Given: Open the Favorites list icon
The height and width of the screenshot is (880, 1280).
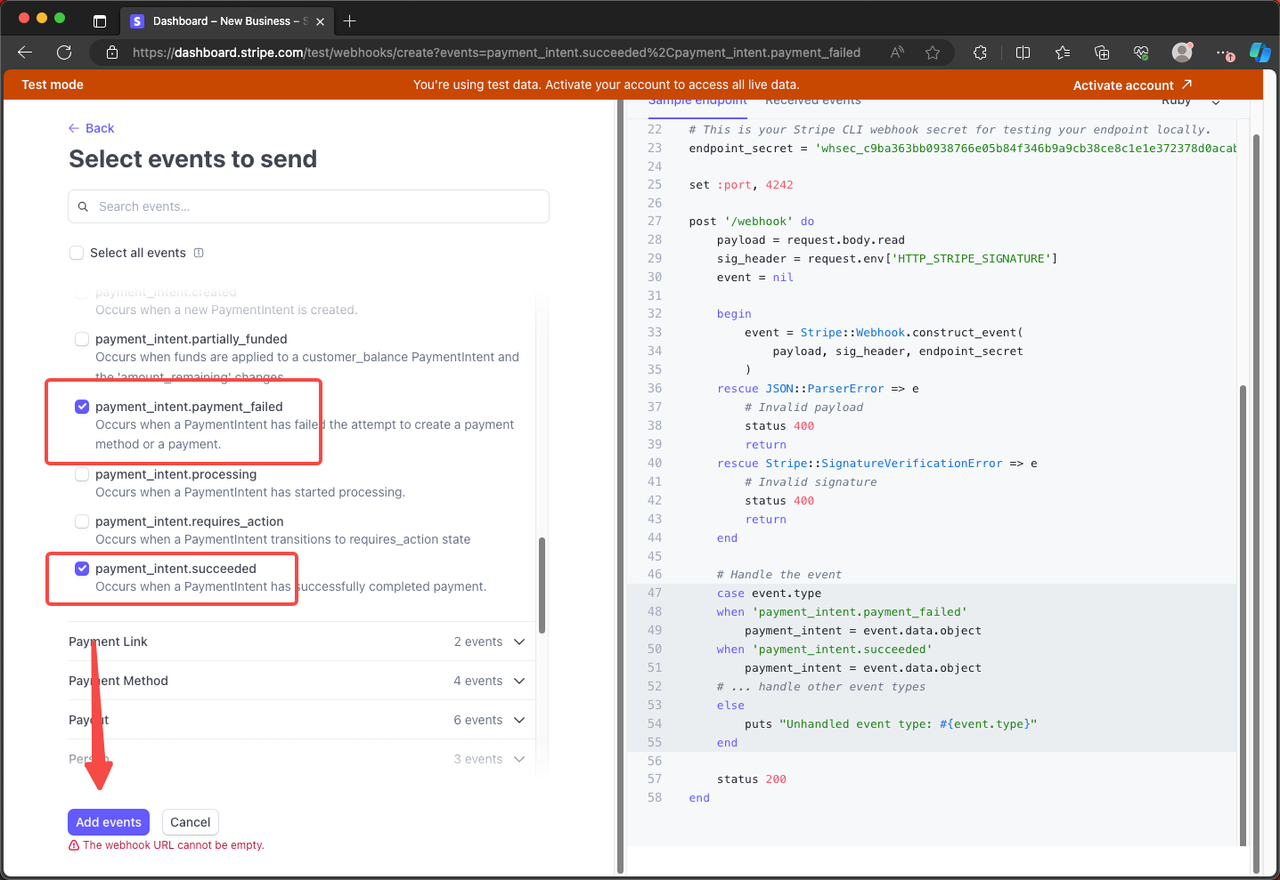Looking at the screenshot, I should (1062, 53).
